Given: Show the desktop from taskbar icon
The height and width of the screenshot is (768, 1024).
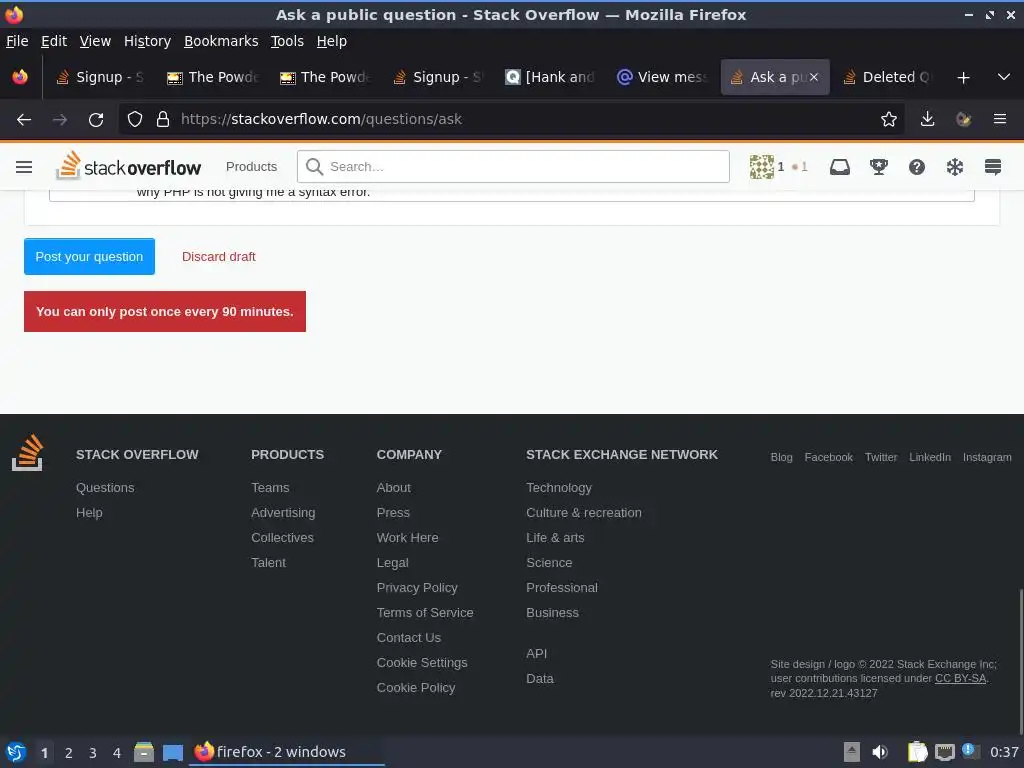Looking at the screenshot, I should pos(172,752).
